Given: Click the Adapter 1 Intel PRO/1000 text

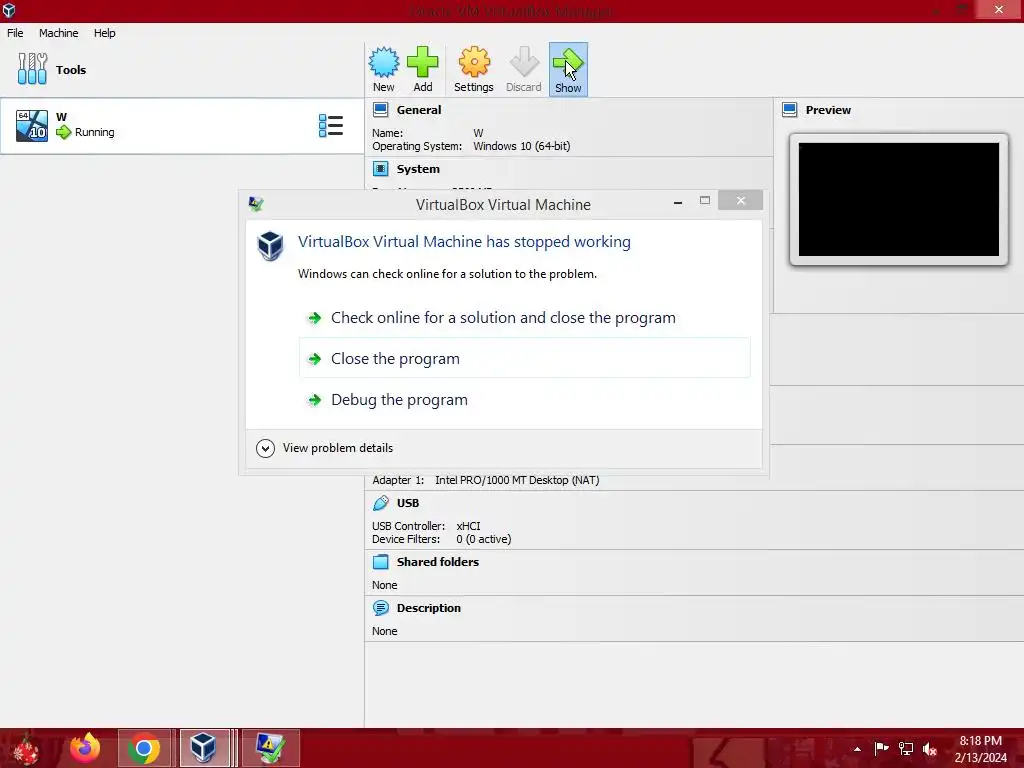Looking at the screenshot, I should (x=486, y=480).
